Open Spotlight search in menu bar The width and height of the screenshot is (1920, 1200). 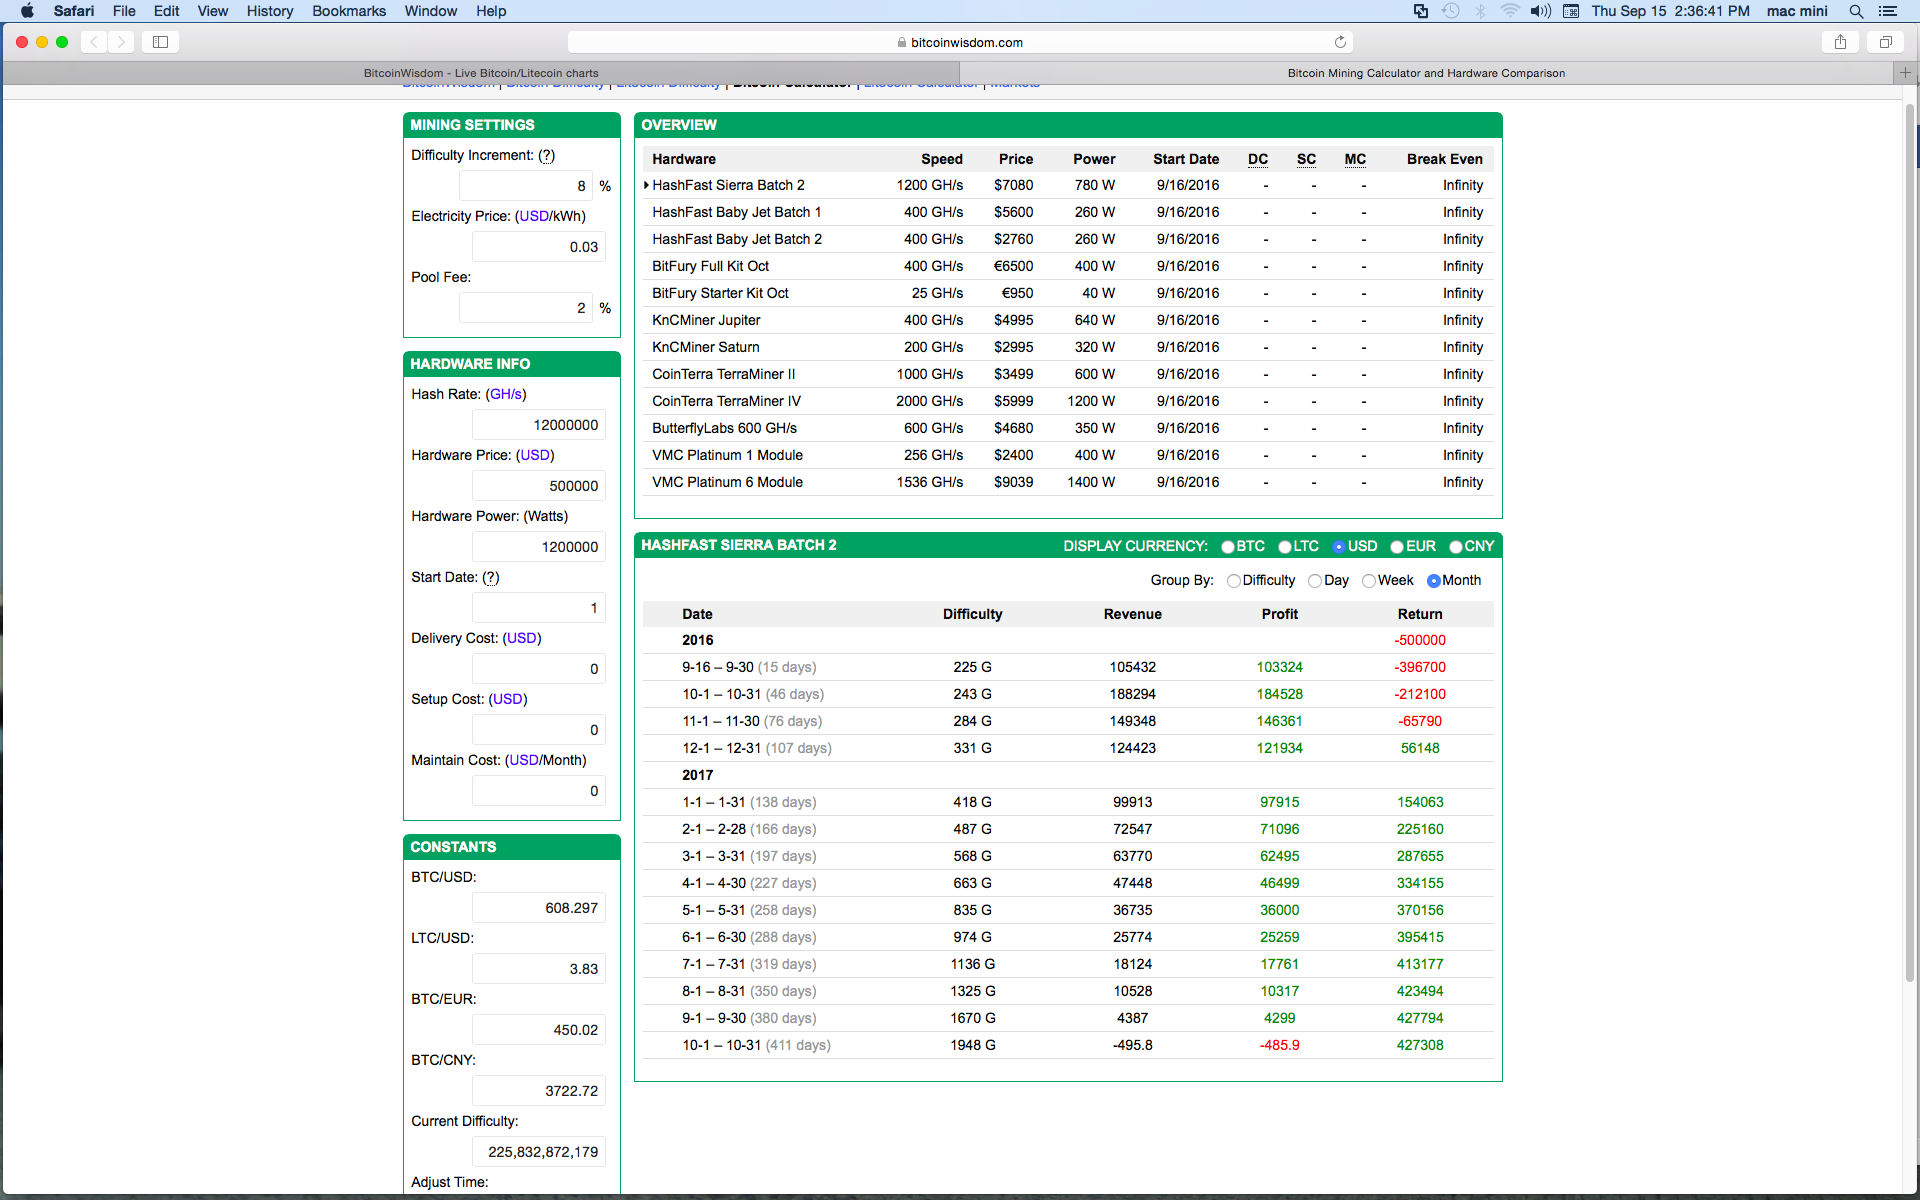point(1856,11)
